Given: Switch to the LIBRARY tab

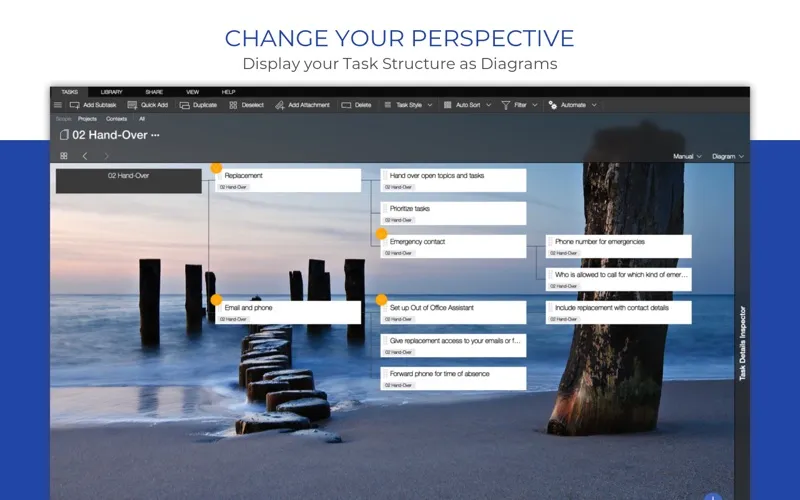Looking at the screenshot, I should point(111,92).
